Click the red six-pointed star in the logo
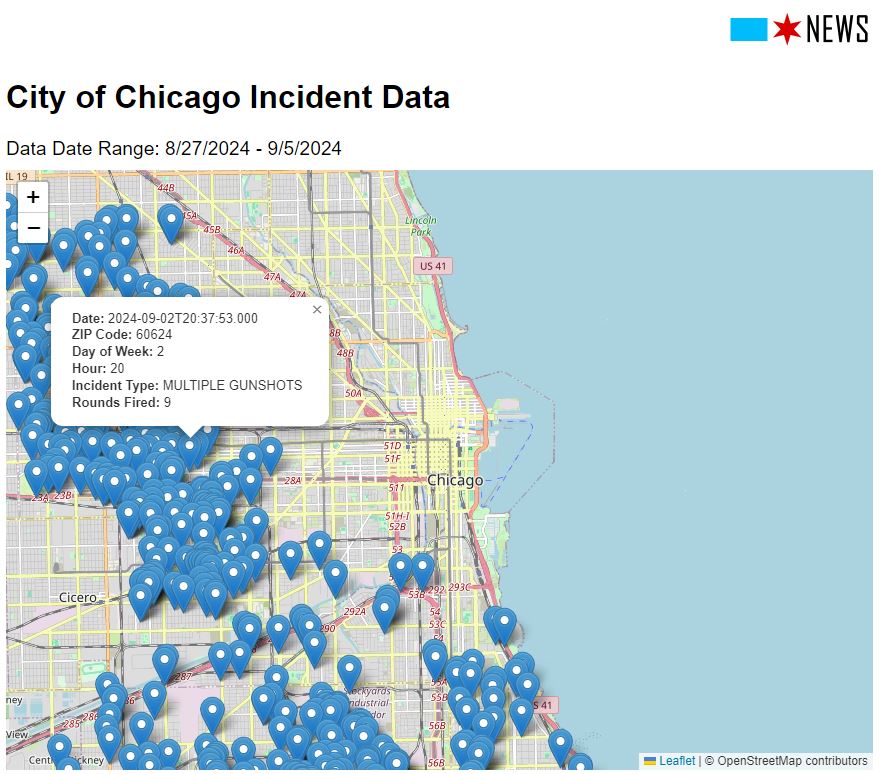The width and height of the screenshot is (879, 774). [x=789, y=27]
